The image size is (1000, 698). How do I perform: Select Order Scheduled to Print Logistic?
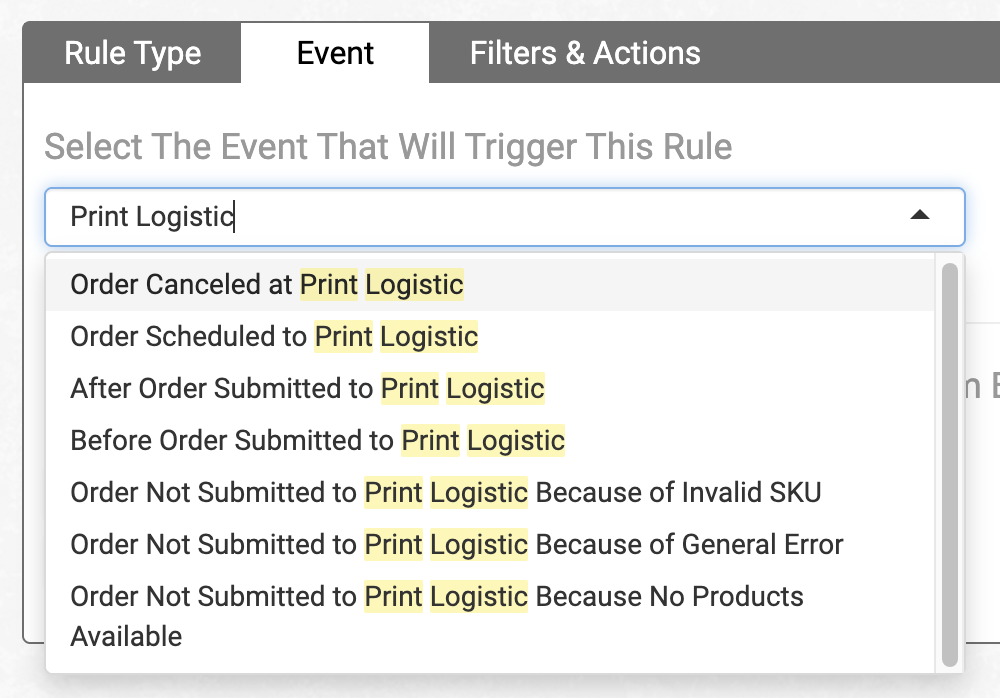pos(274,337)
